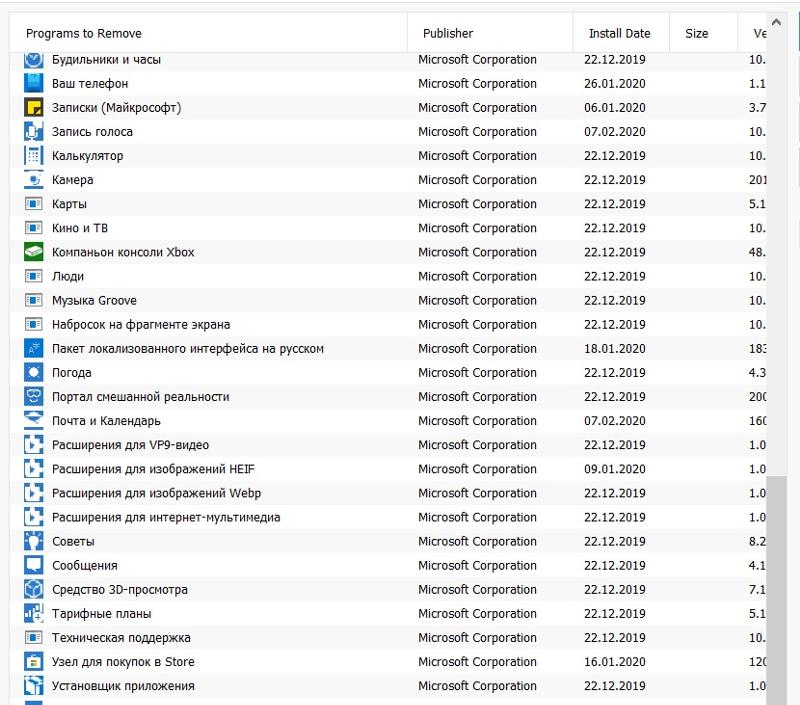This screenshot has width=800, height=705.
Task: Click the Size column header
Action: [x=697, y=34]
